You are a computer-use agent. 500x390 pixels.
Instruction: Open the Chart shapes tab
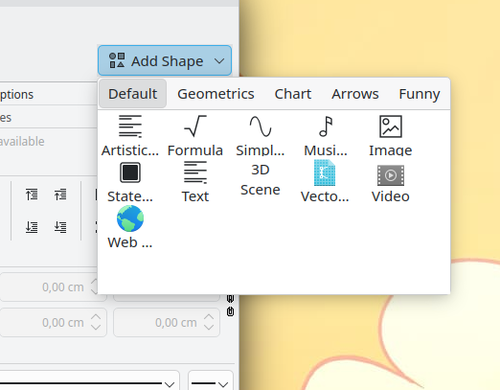pos(293,94)
